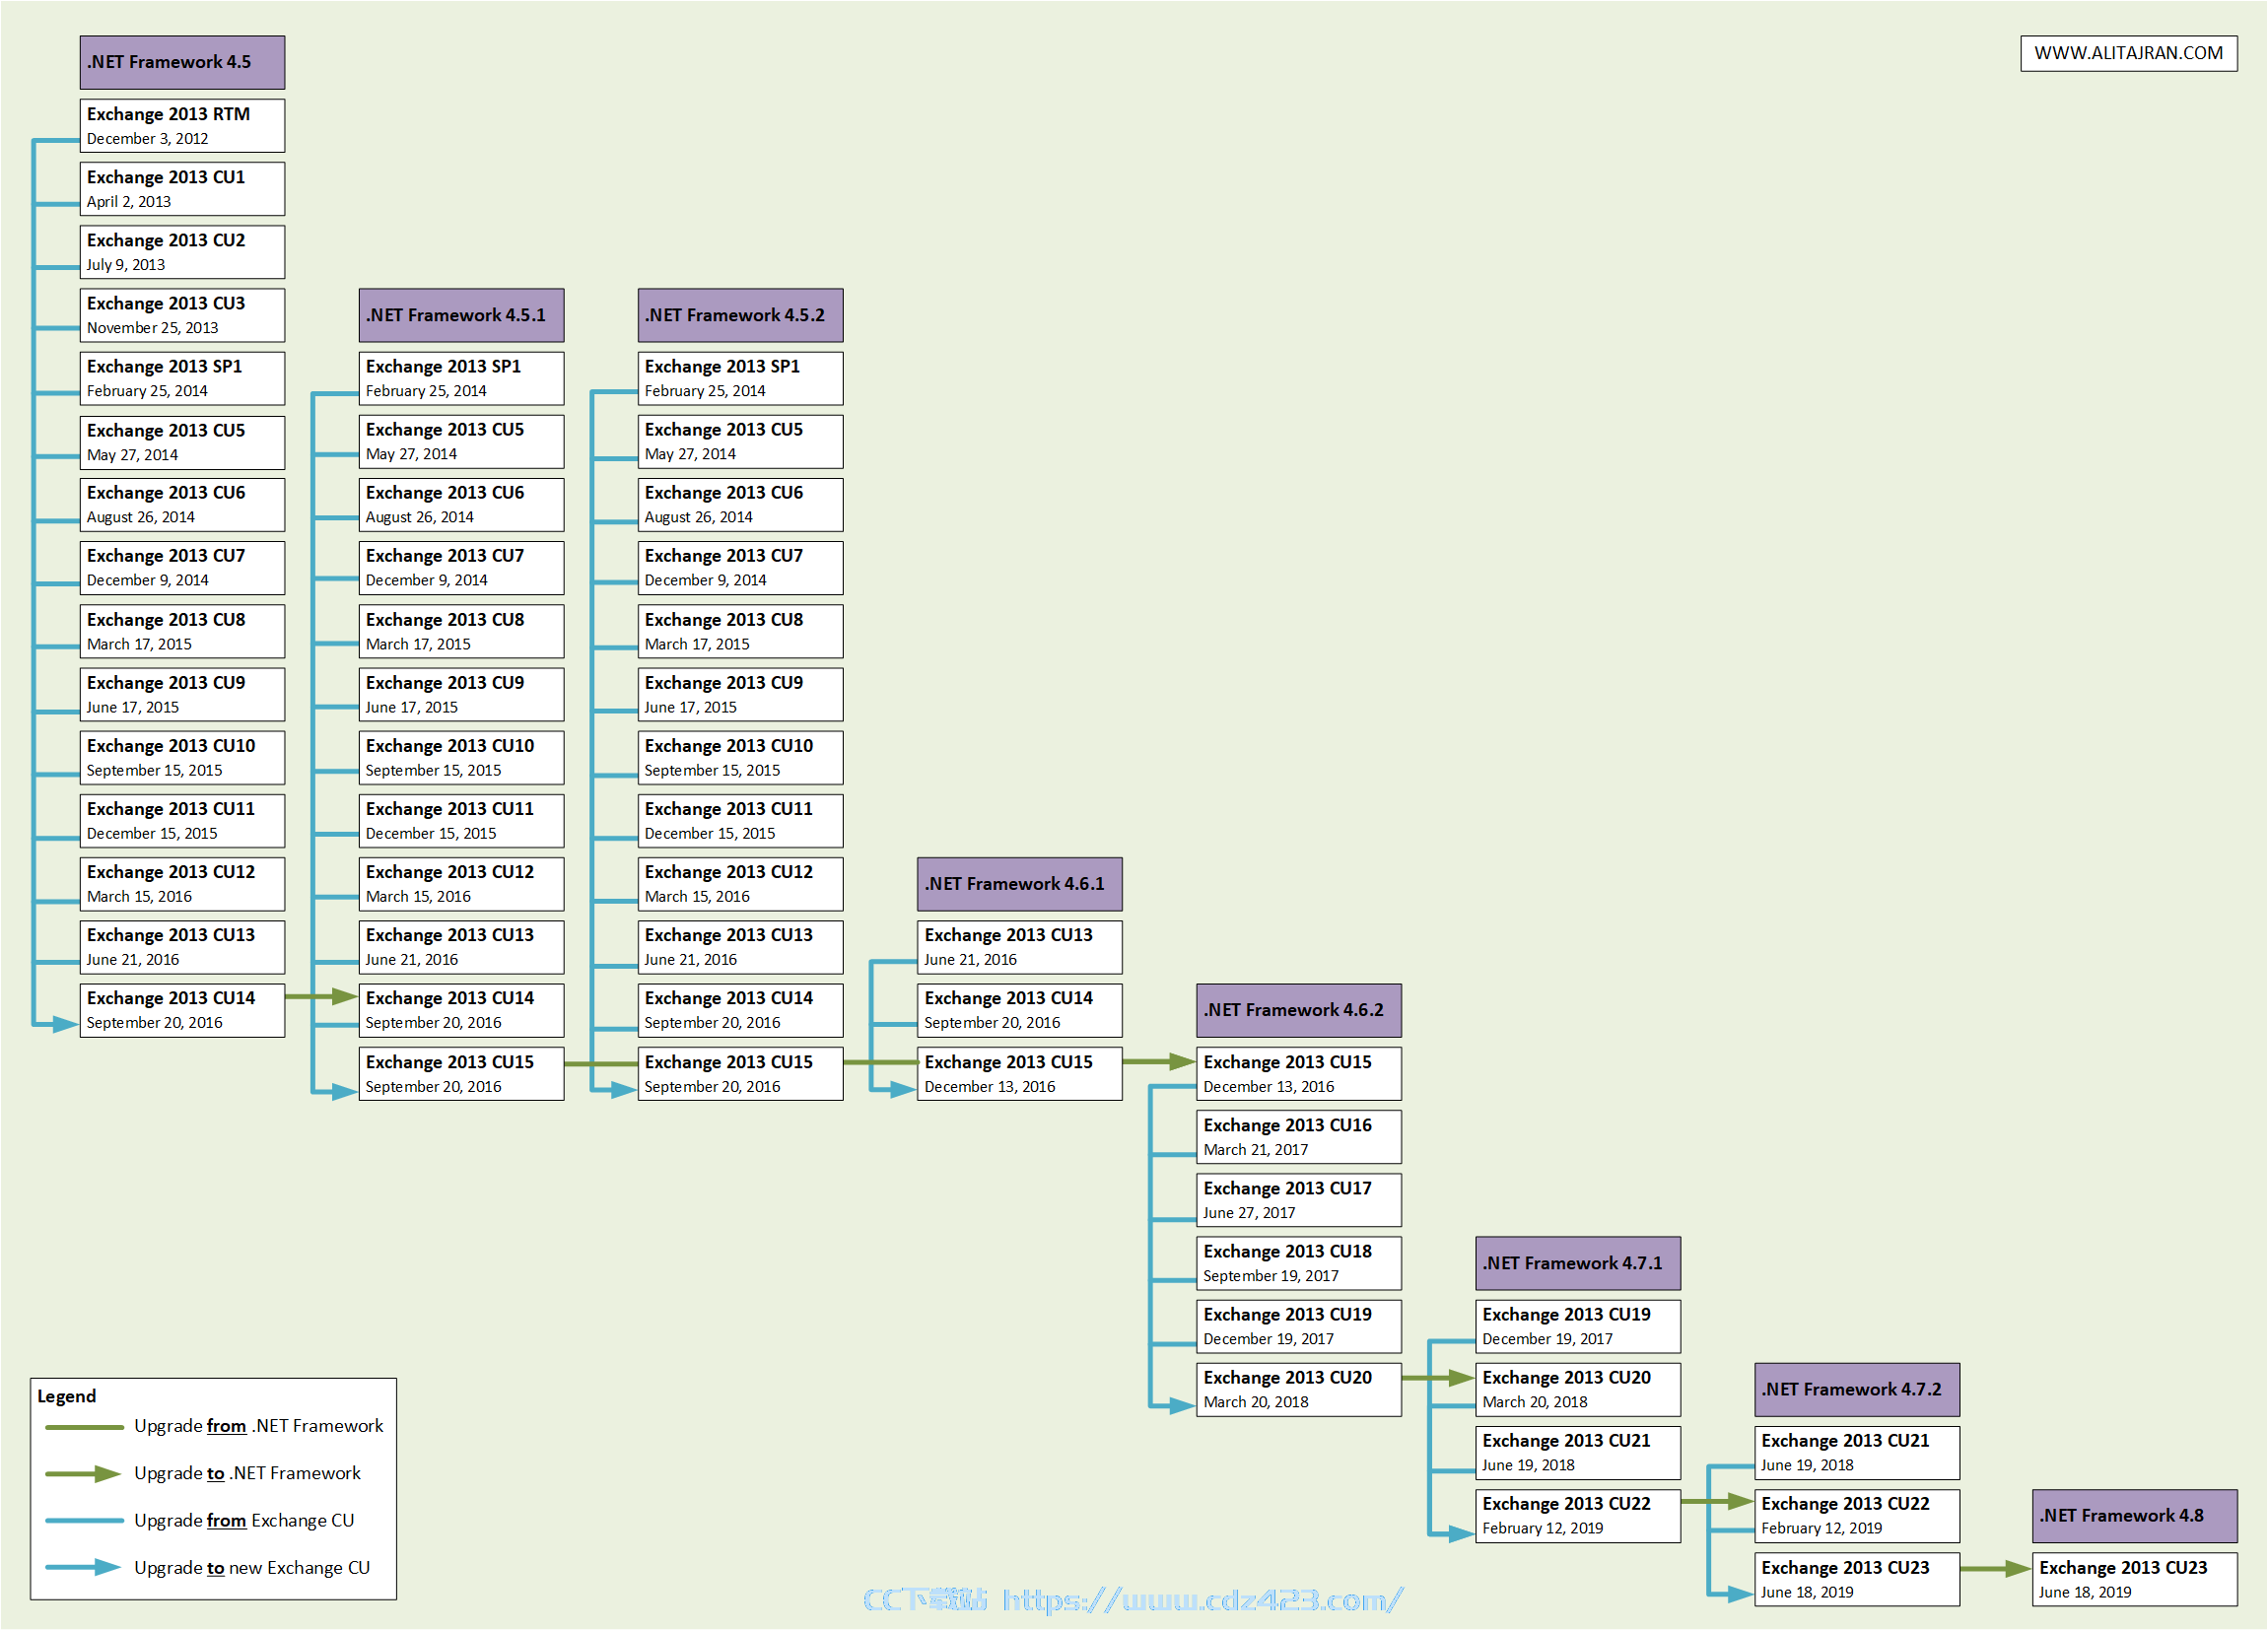2268x1630 pixels.
Task: Select the .NET Framework 4.5.2 header
Action: pos(740,315)
